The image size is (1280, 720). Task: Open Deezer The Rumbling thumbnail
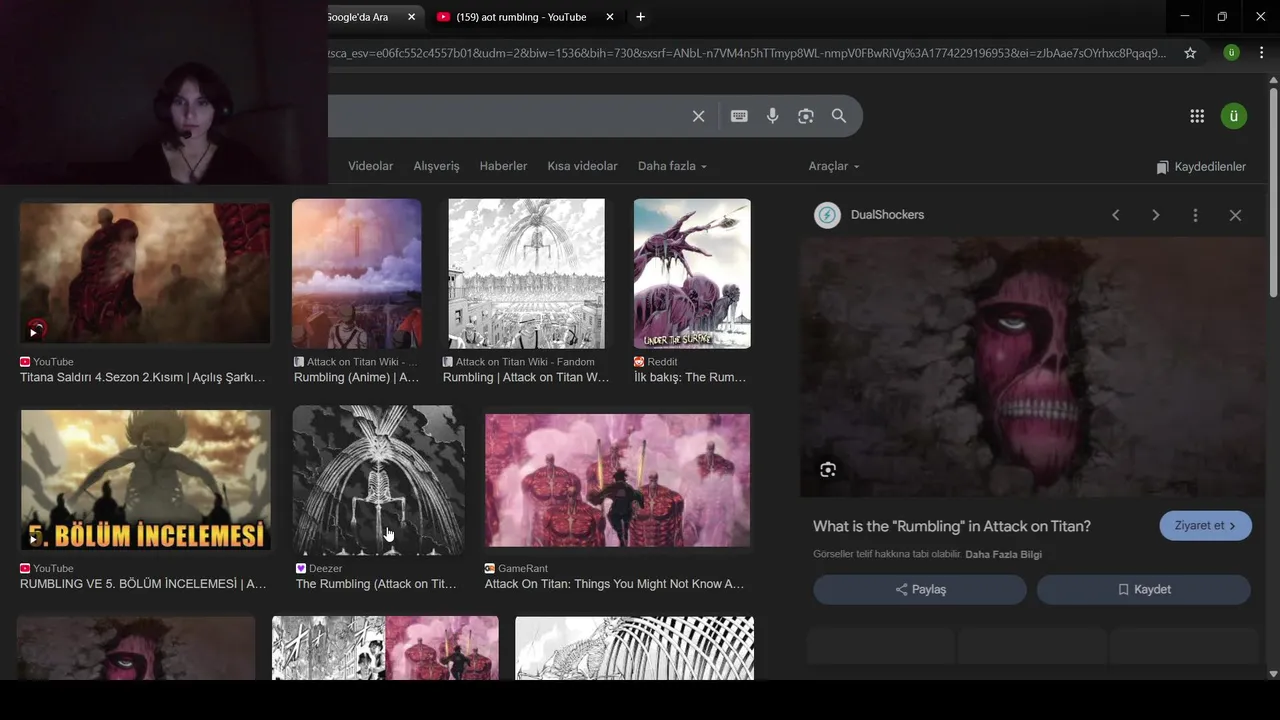[378, 480]
